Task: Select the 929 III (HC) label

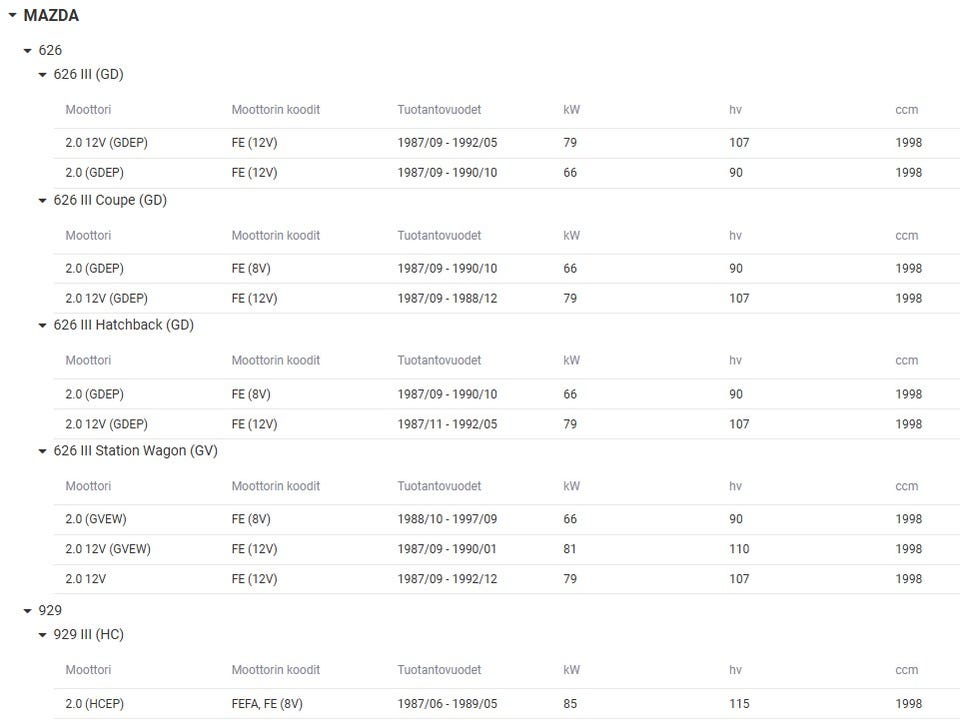Action: point(88,635)
